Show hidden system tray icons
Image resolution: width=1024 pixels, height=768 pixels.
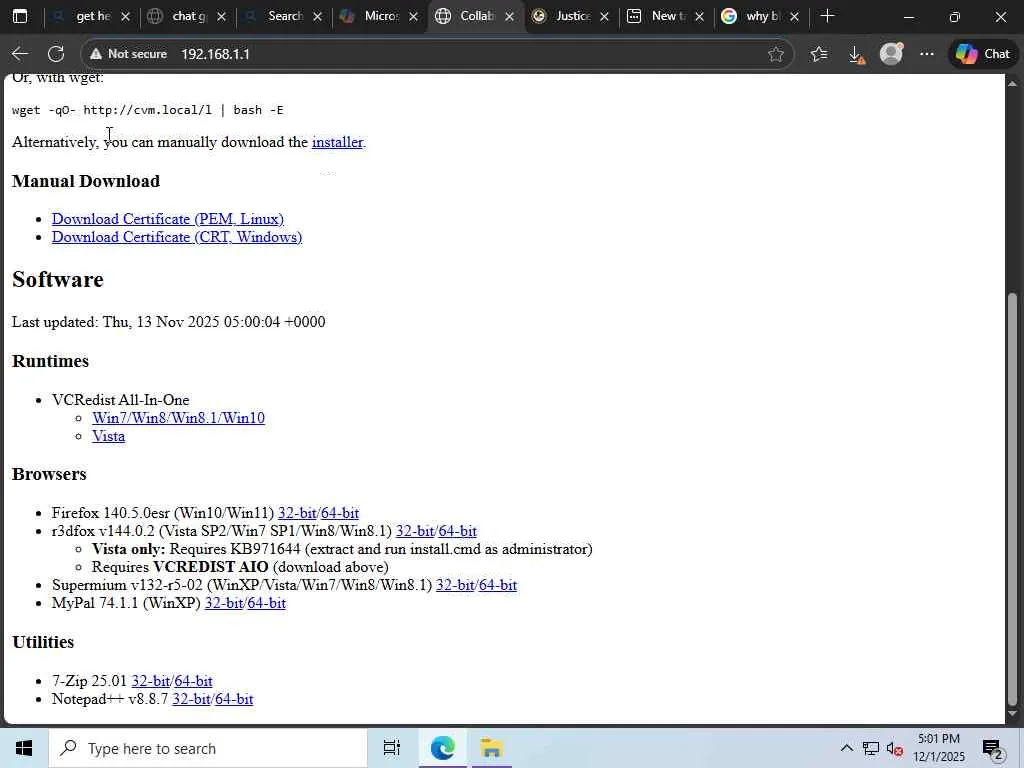[x=846, y=748]
